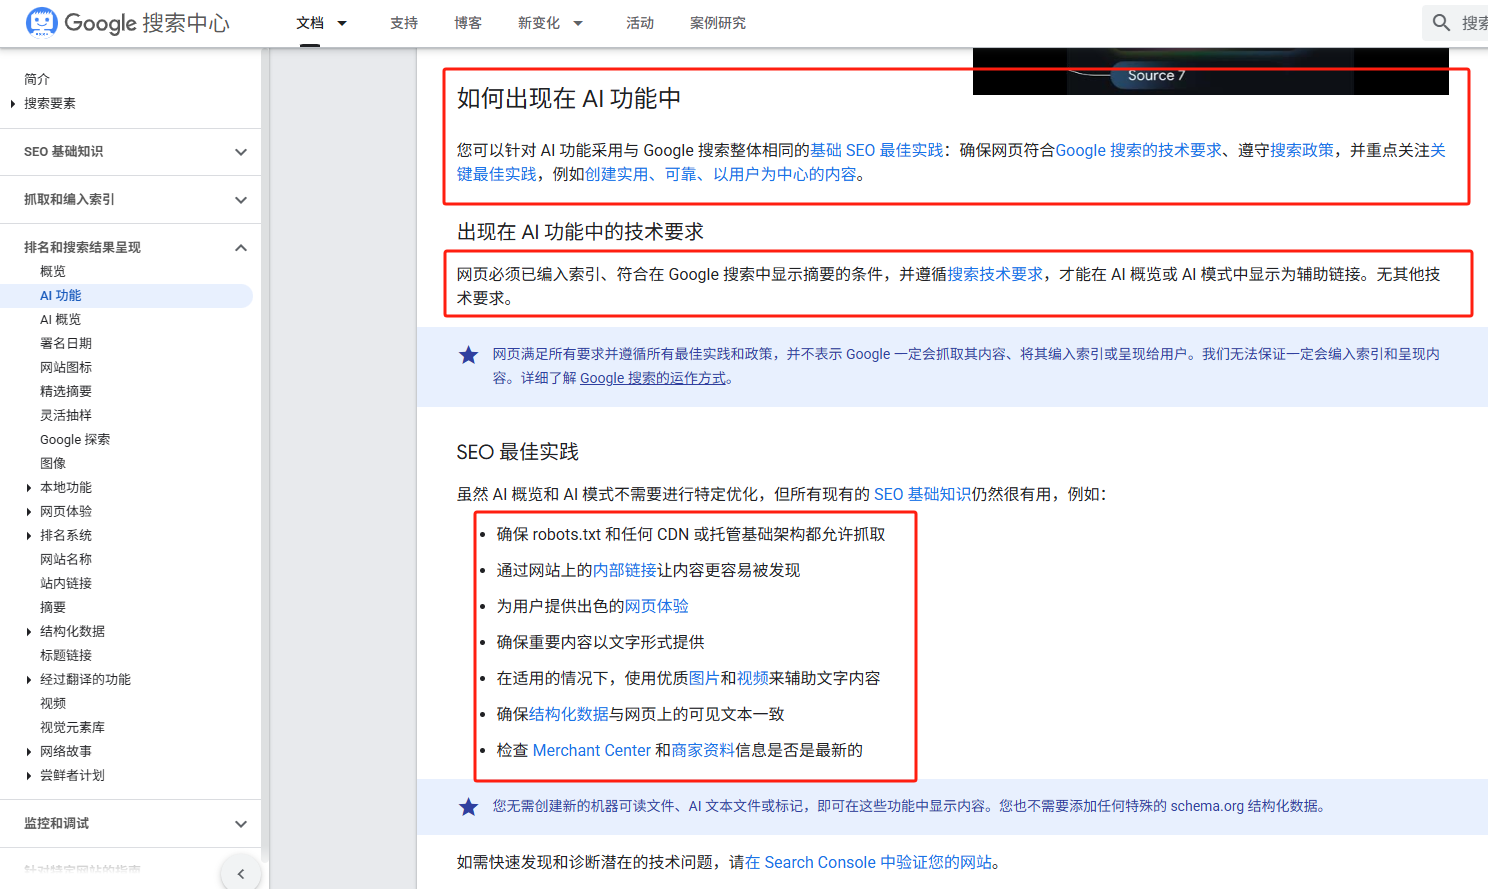Click the star icon beside the blue note
Viewport: 1488px width, 889px height.
point(469,354)
